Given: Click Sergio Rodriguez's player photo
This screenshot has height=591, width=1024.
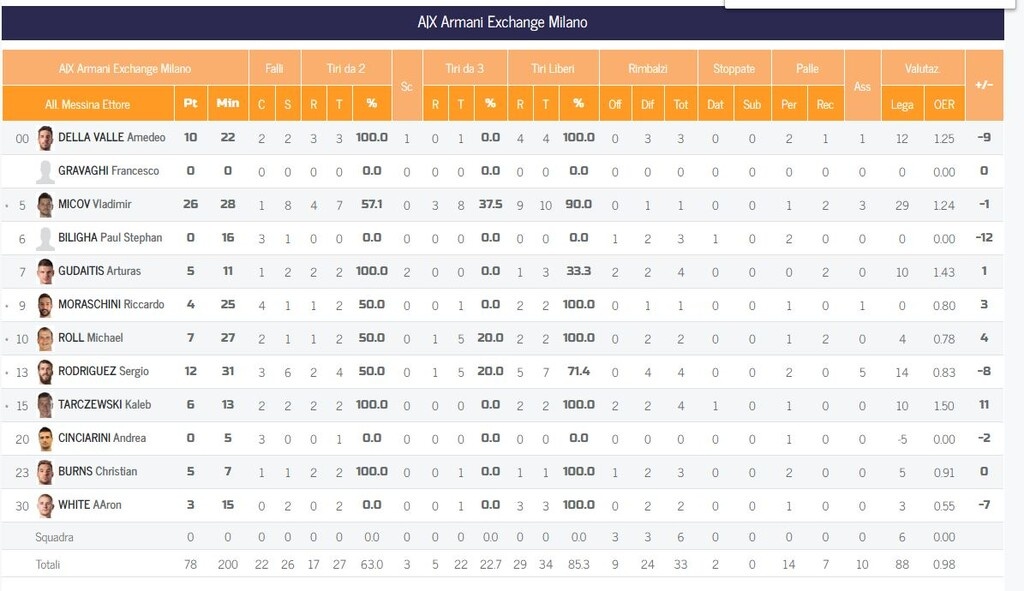Looking at the screenshot, I should point(45,371).
